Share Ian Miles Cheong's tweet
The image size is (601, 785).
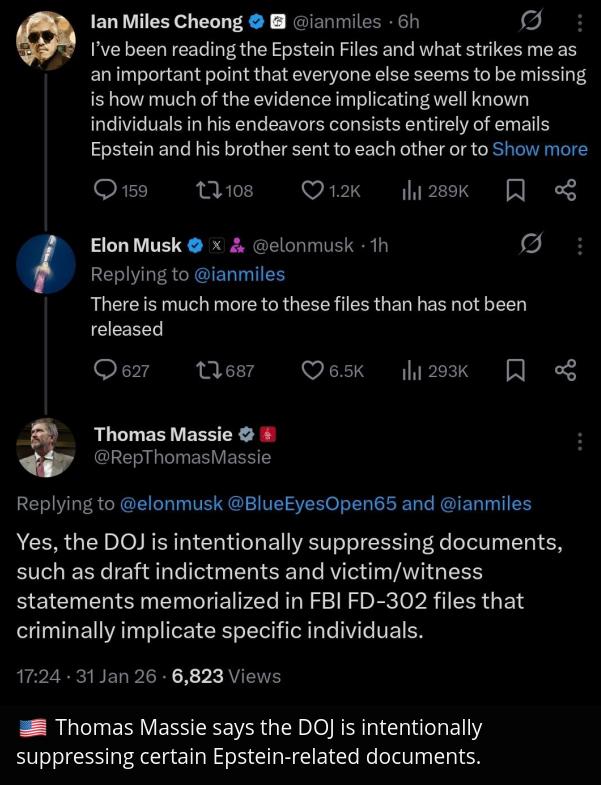(x=565, y=191)
